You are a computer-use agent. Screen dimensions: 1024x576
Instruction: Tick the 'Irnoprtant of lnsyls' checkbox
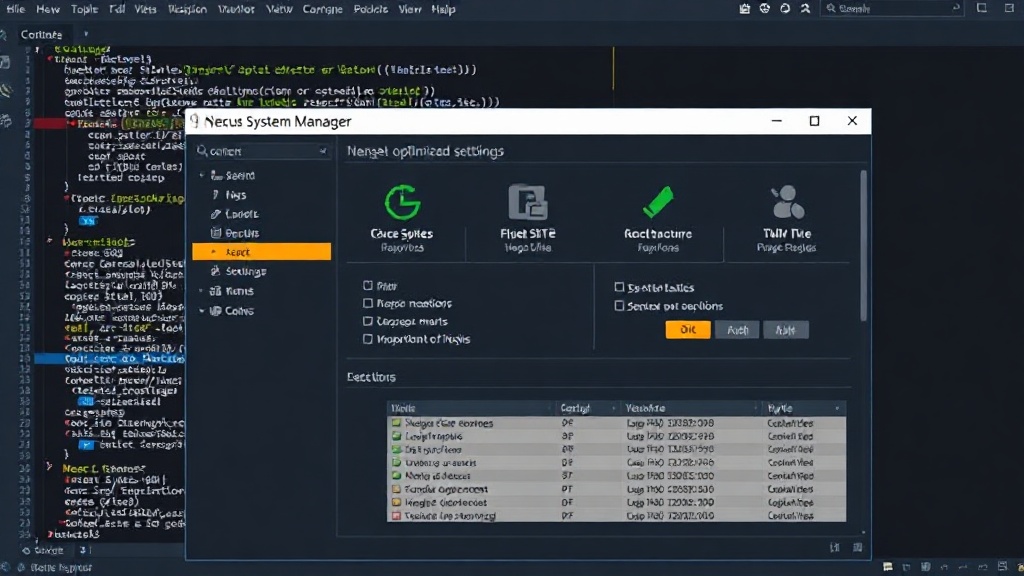click(368, 339)
